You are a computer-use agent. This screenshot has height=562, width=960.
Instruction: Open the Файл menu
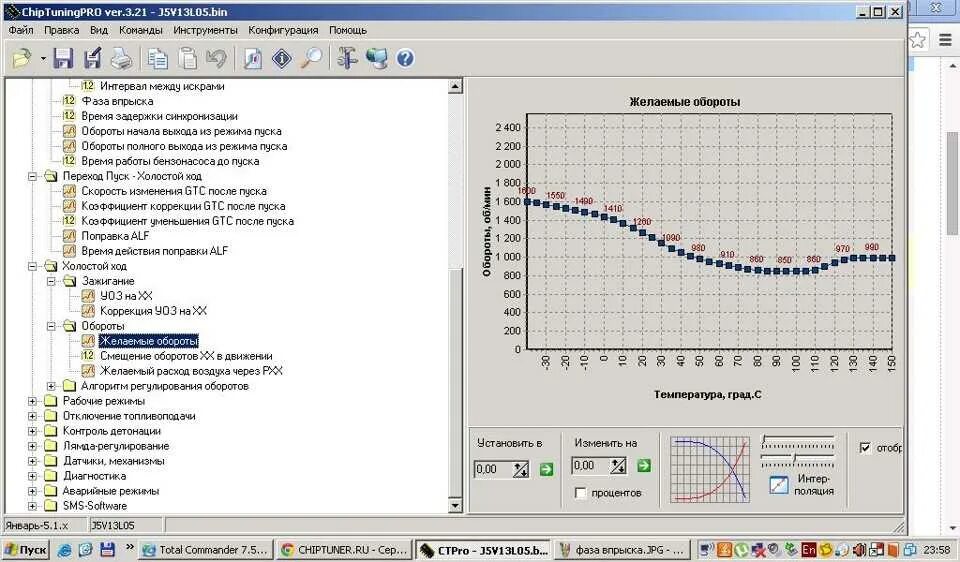click(x=21, y=30)
